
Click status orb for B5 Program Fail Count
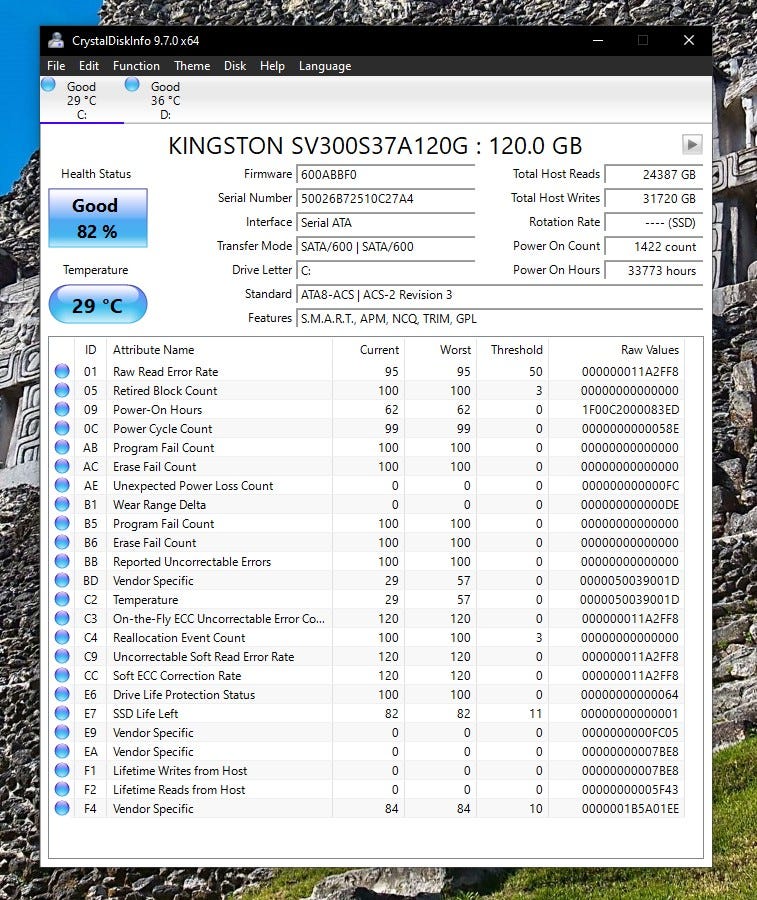(x=62, y=523)
